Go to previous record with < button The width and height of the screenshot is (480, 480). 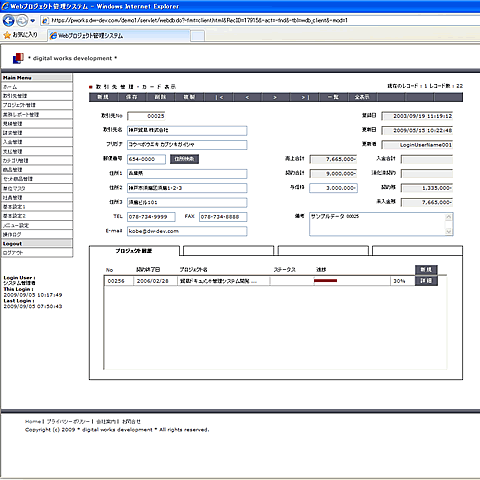coord(247,97)
